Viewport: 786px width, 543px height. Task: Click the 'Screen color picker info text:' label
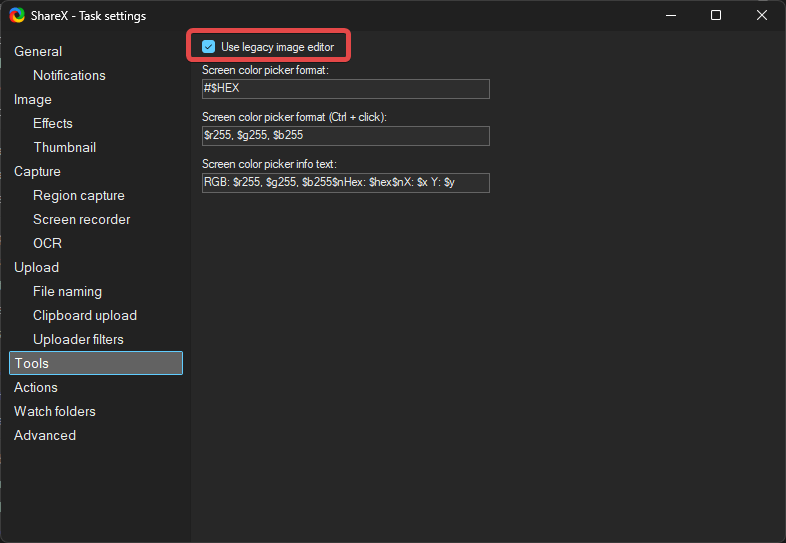269,164
